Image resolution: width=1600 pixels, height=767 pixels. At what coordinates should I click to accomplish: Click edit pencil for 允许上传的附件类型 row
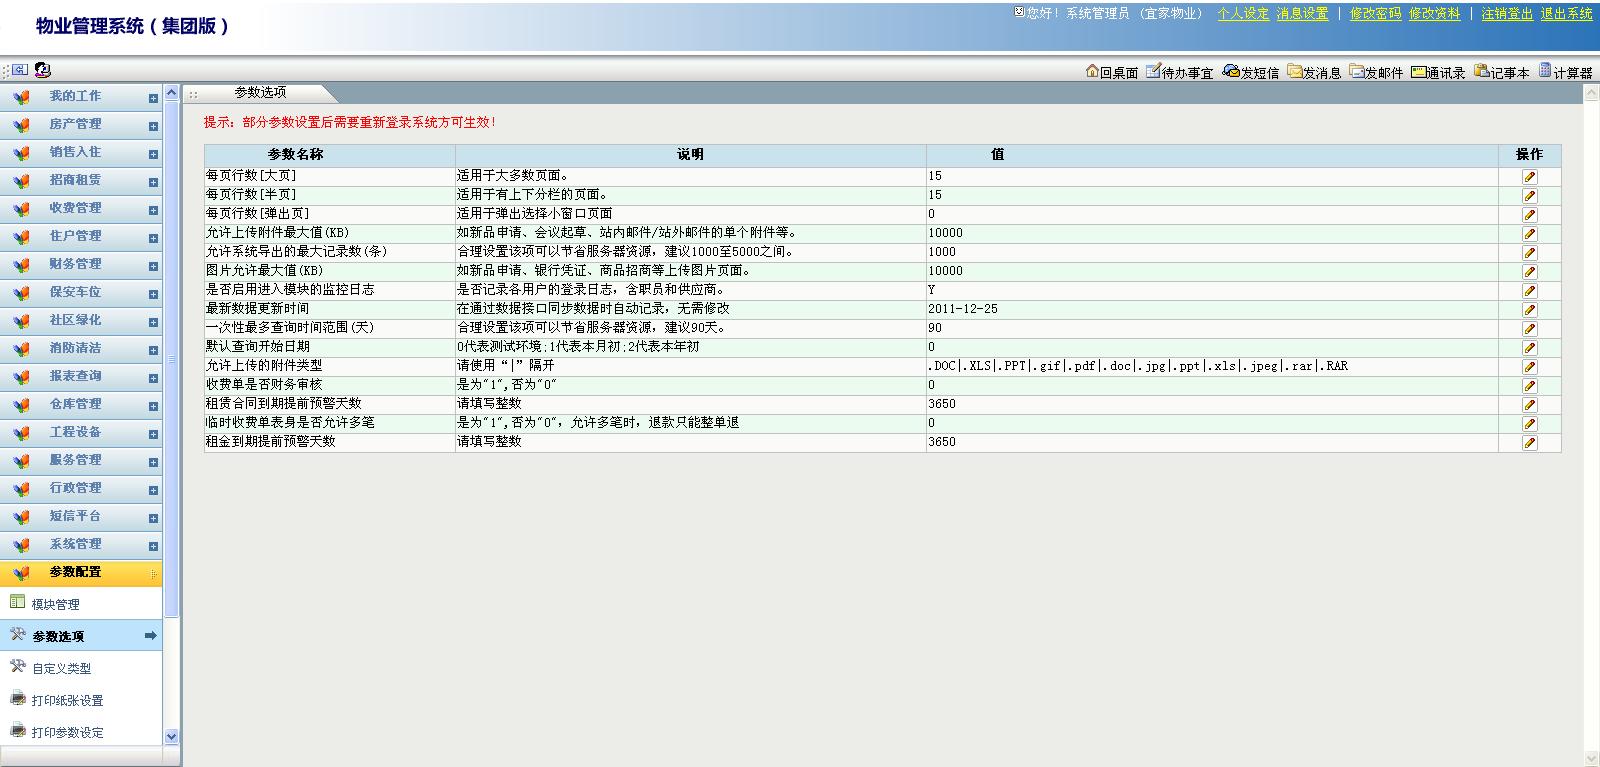pyautogui.click(x=1529, y=366)
